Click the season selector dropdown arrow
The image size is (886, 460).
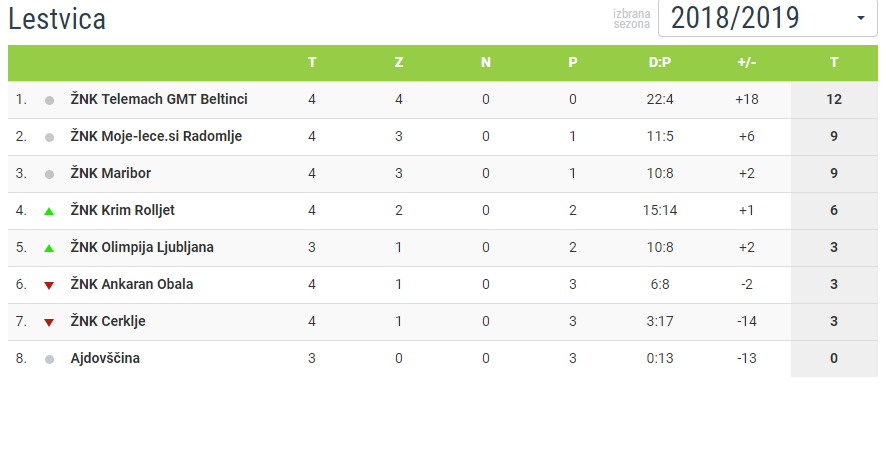(861, 19)
